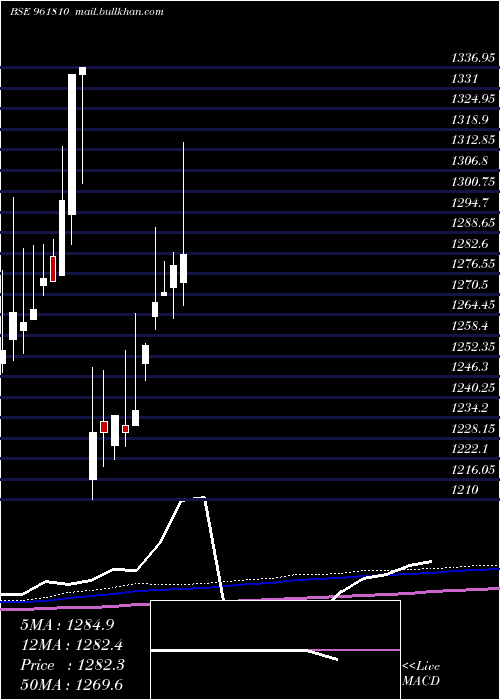
Task: Click the tall white candle reaching 1331
Action: click(72, 144)
